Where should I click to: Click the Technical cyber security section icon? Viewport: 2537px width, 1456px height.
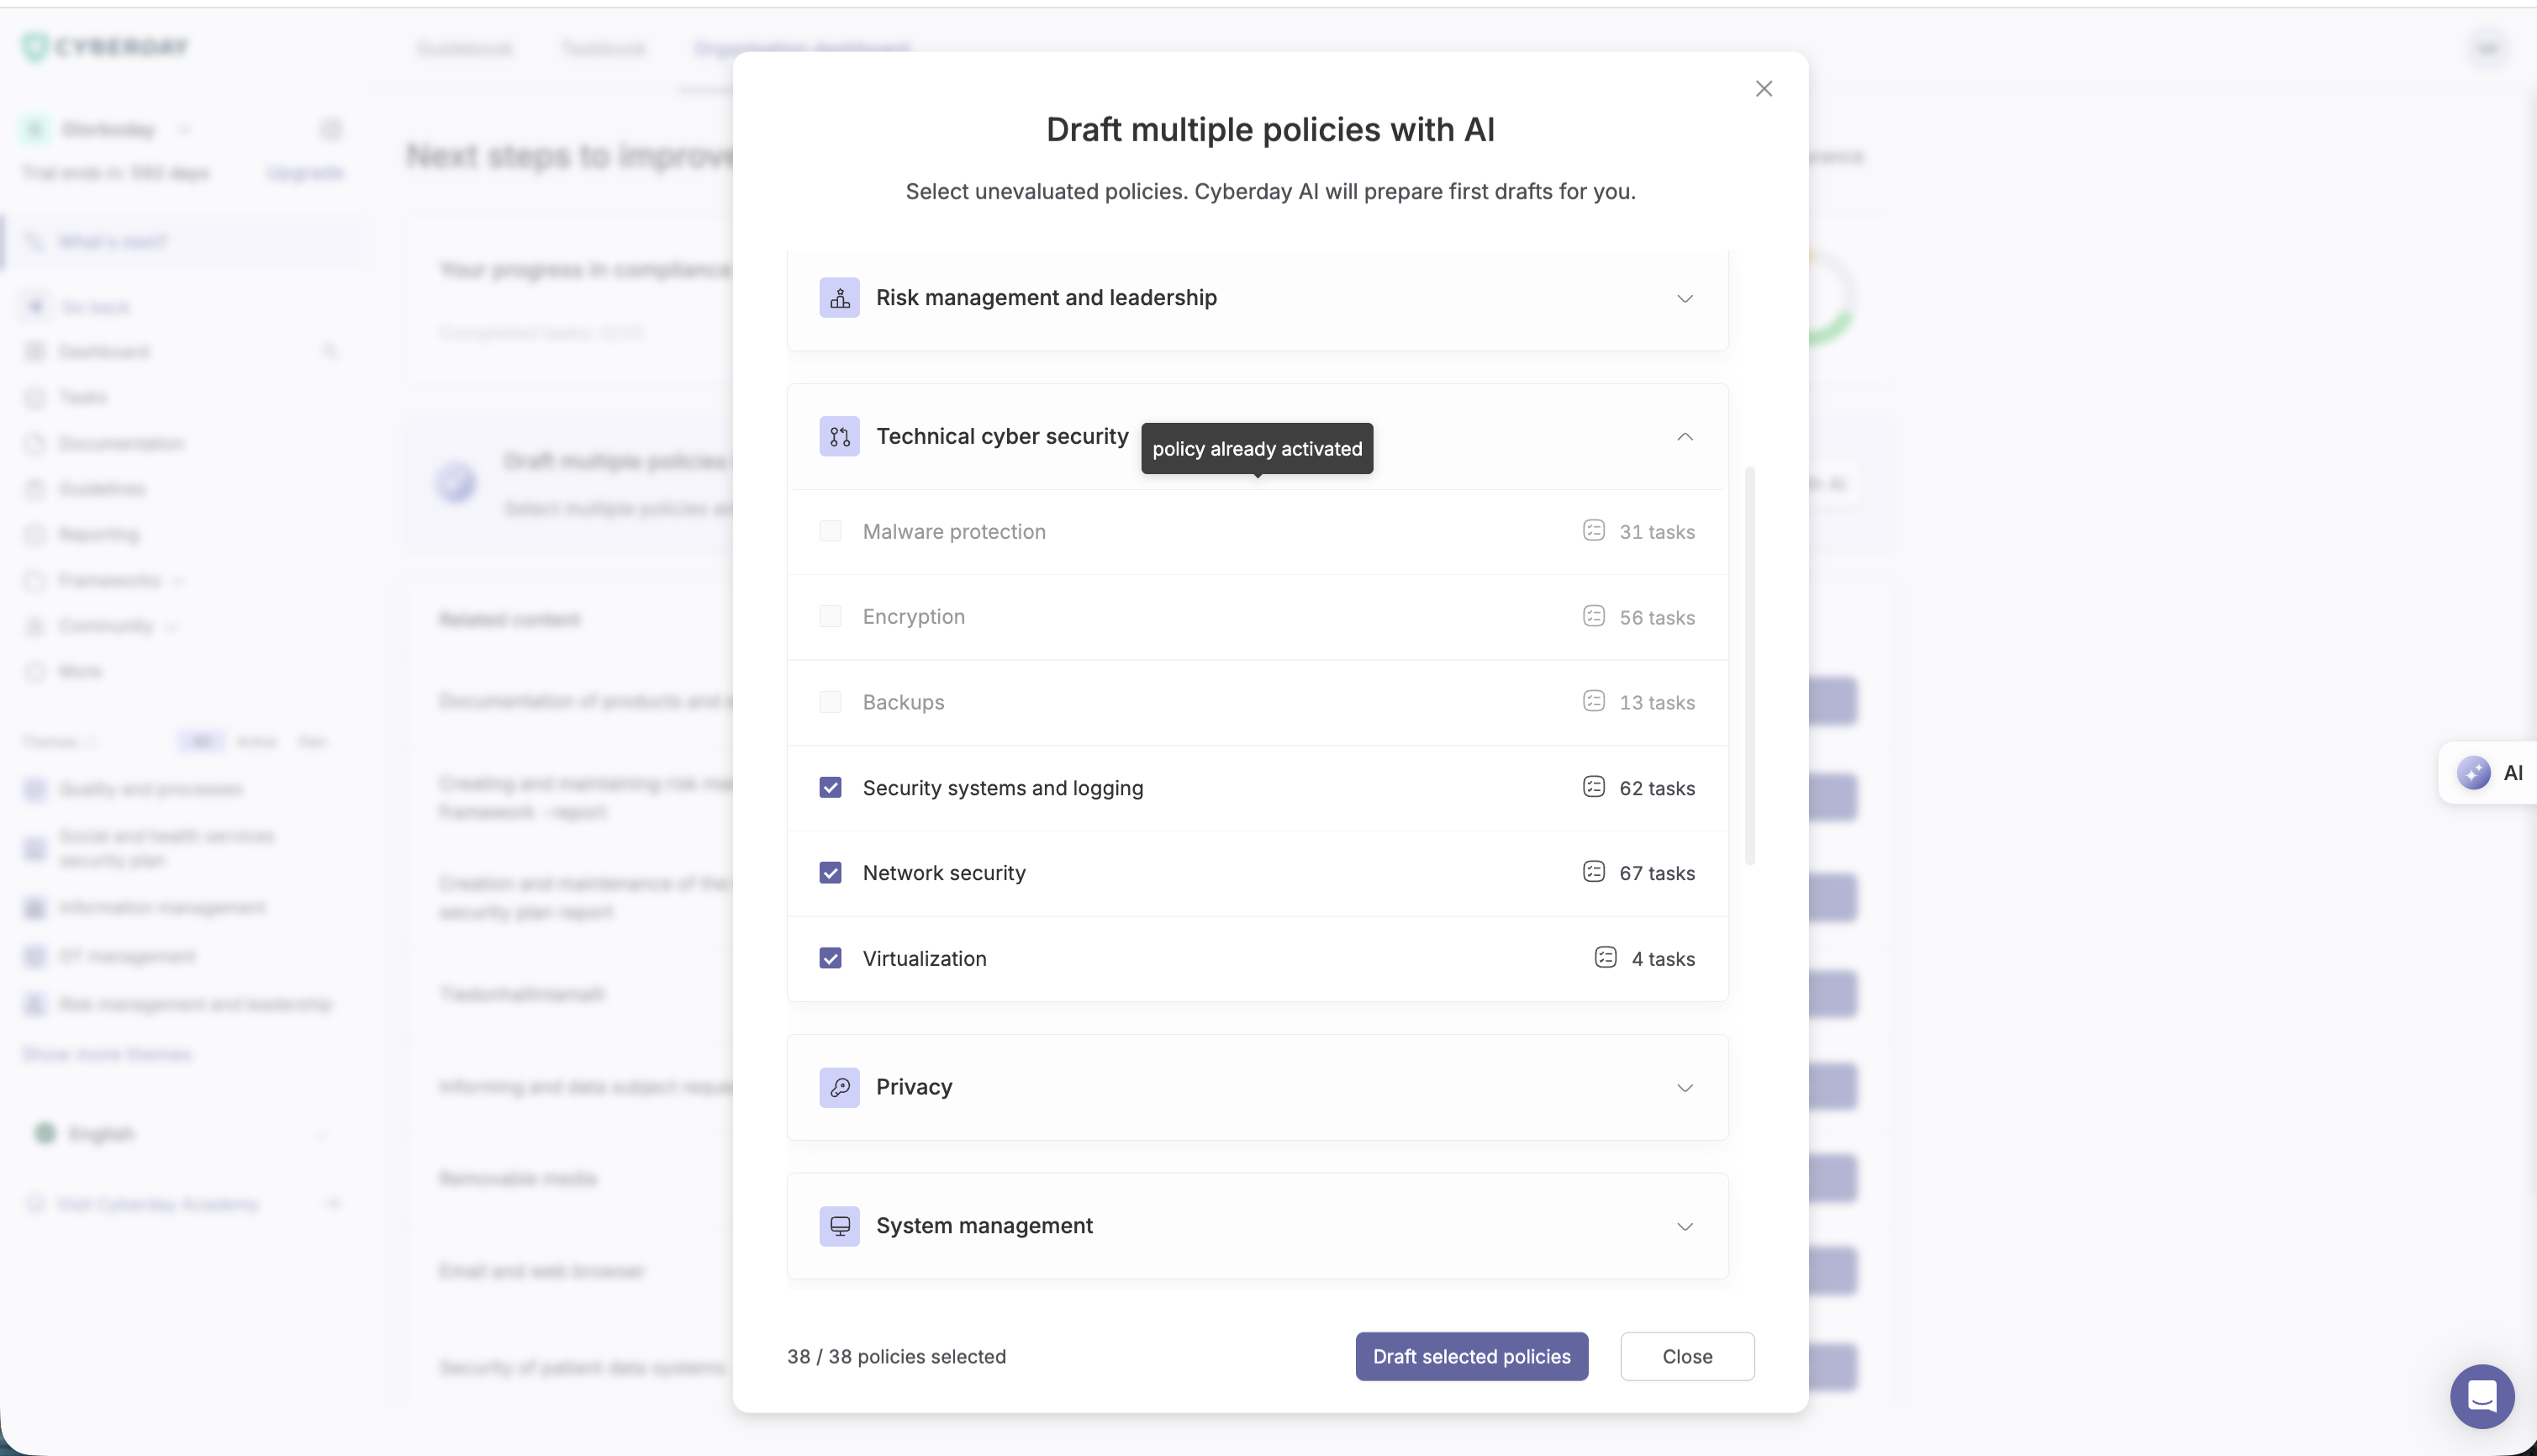point(839,437)
